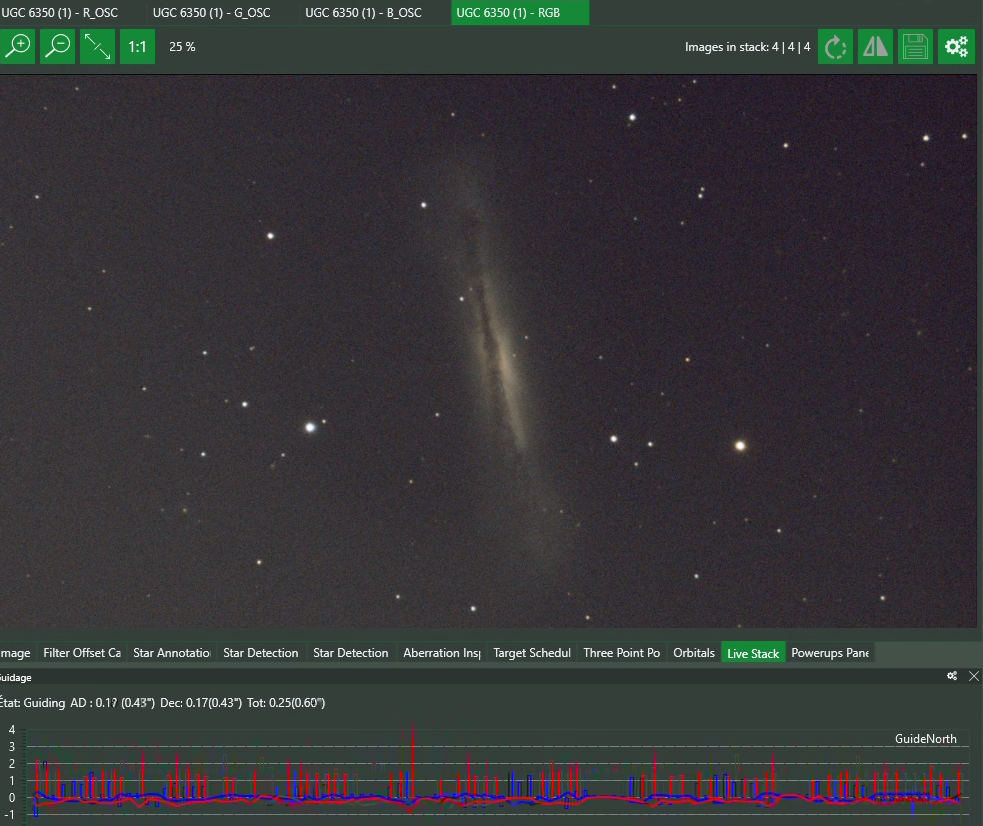Open live stack settings gears
Viewport: 983px width, 826px height.
(x=956, y=46)
